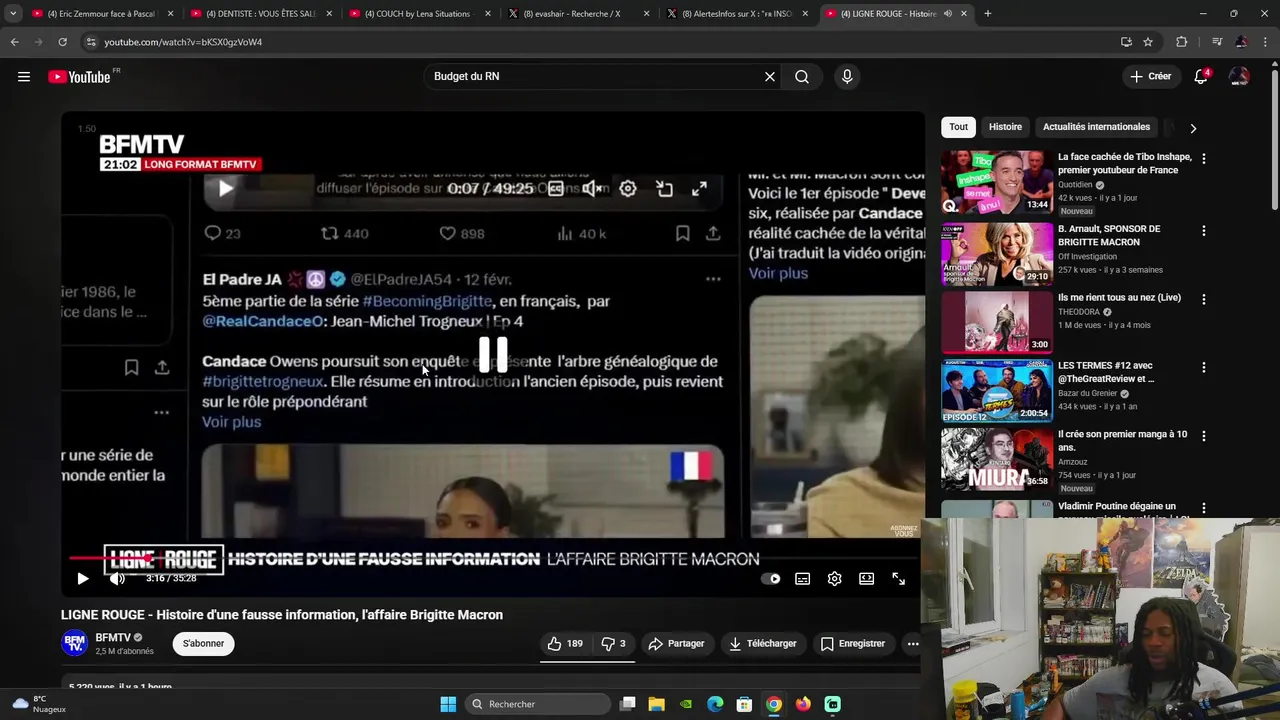
Task: Switch to the DENTISTE browser tab
Action: tap(260, 14)
